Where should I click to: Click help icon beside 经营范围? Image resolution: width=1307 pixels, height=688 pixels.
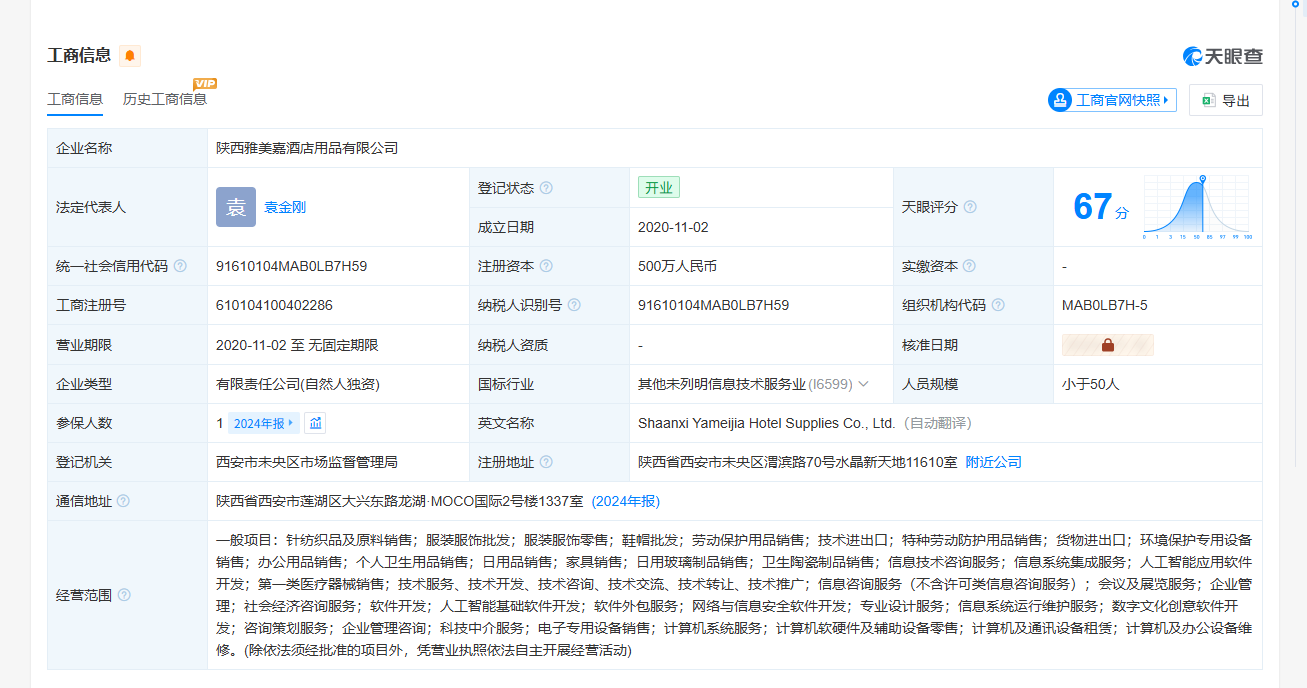tap(124, 595)
